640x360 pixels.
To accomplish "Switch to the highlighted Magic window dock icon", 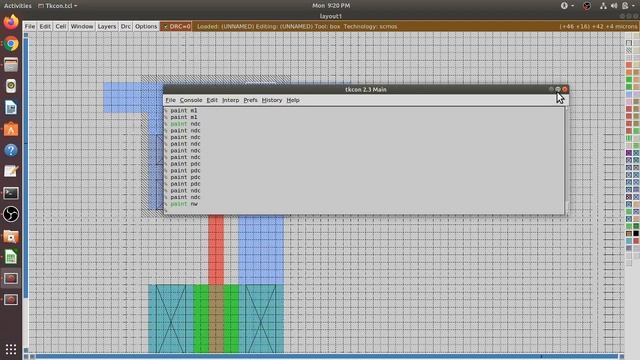I will tap(11, 278).
